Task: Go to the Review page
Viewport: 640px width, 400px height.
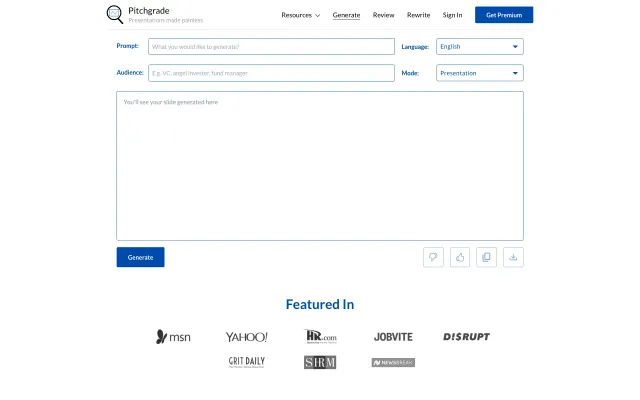Action: 383,15
